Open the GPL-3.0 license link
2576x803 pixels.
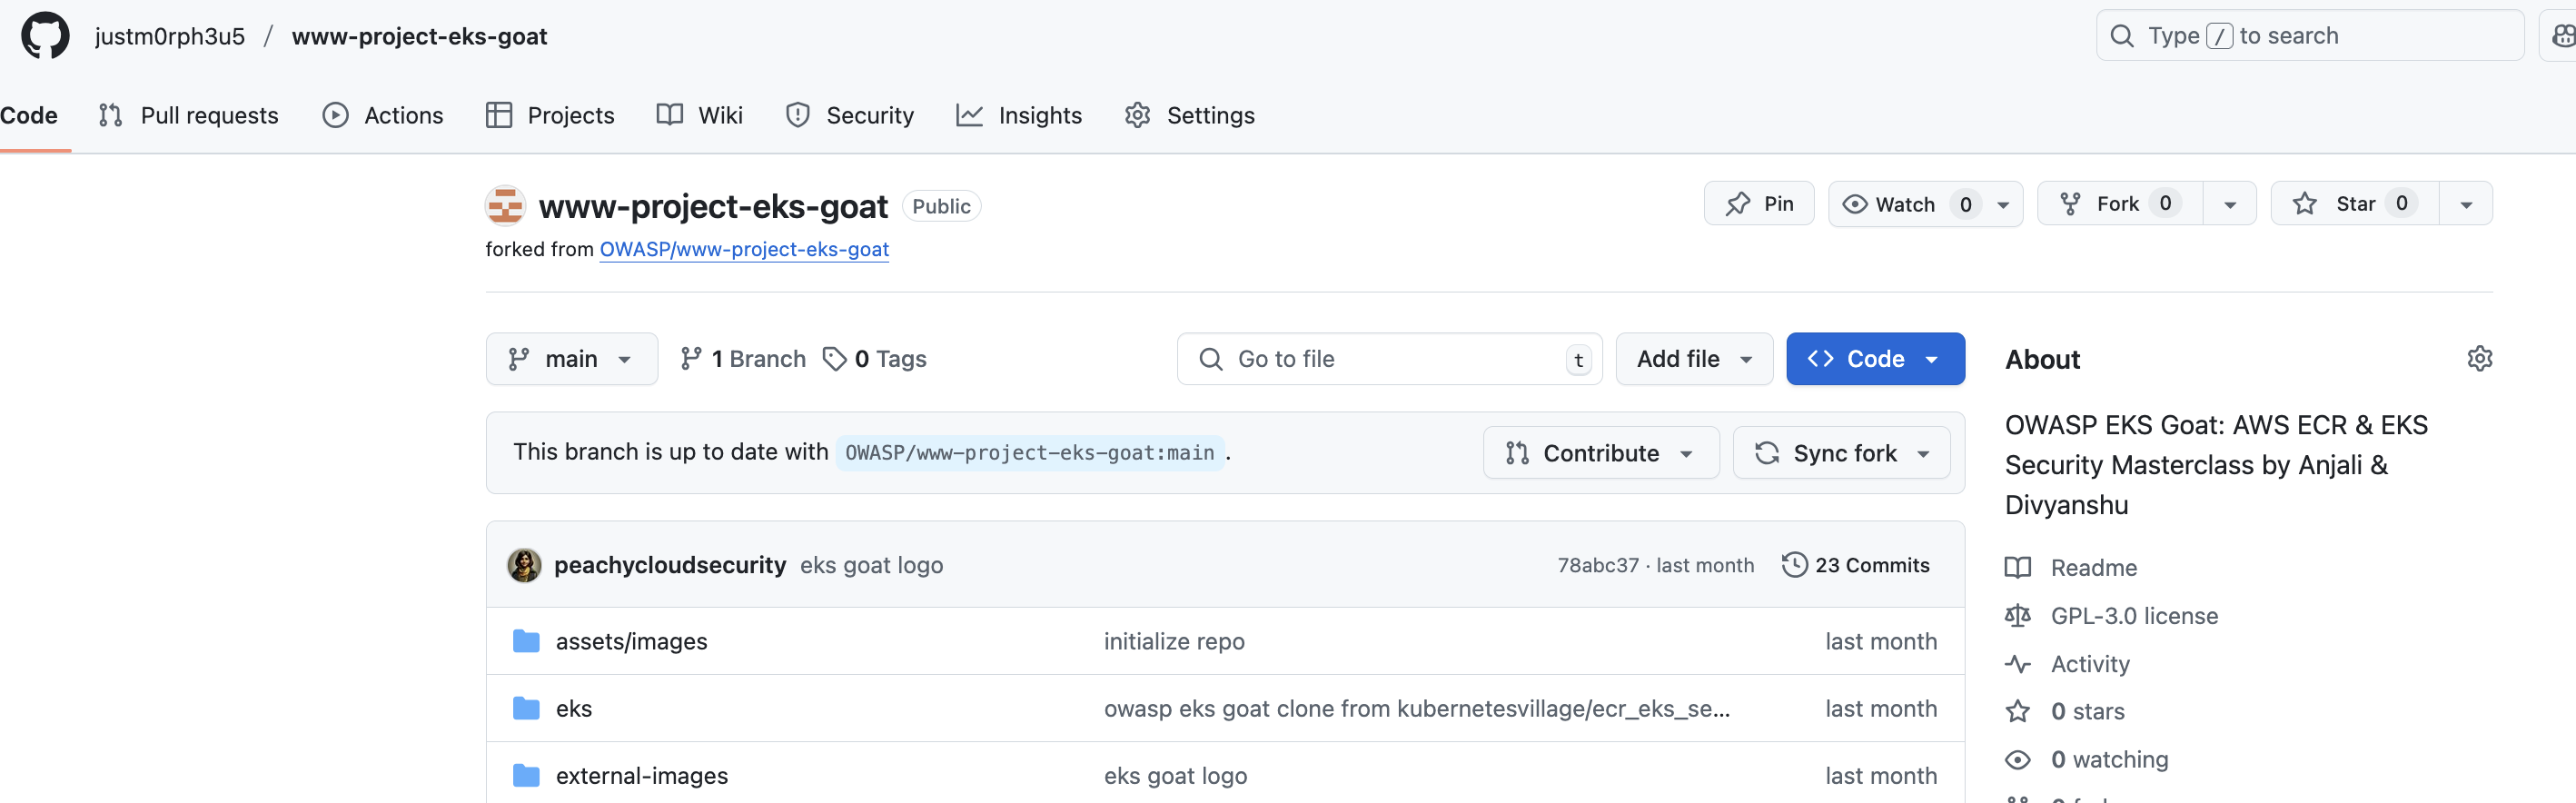pyautogui.click(x=2133, y=616)
